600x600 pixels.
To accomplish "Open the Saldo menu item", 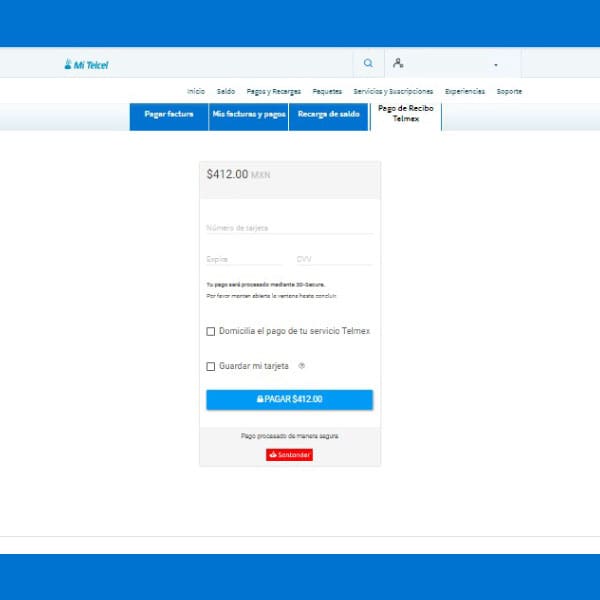I will click(x=226, y=91).
